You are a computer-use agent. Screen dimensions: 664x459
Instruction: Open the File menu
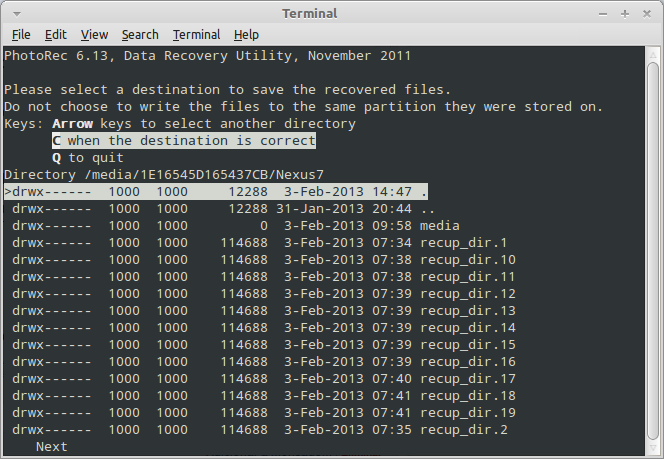point(21,35)
